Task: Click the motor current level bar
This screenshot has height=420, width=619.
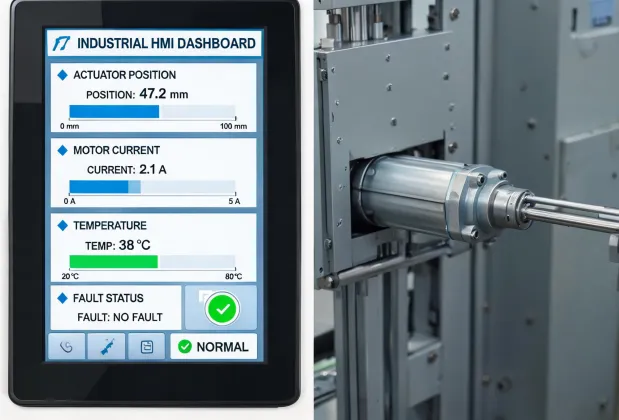Action: coord(152,187)
